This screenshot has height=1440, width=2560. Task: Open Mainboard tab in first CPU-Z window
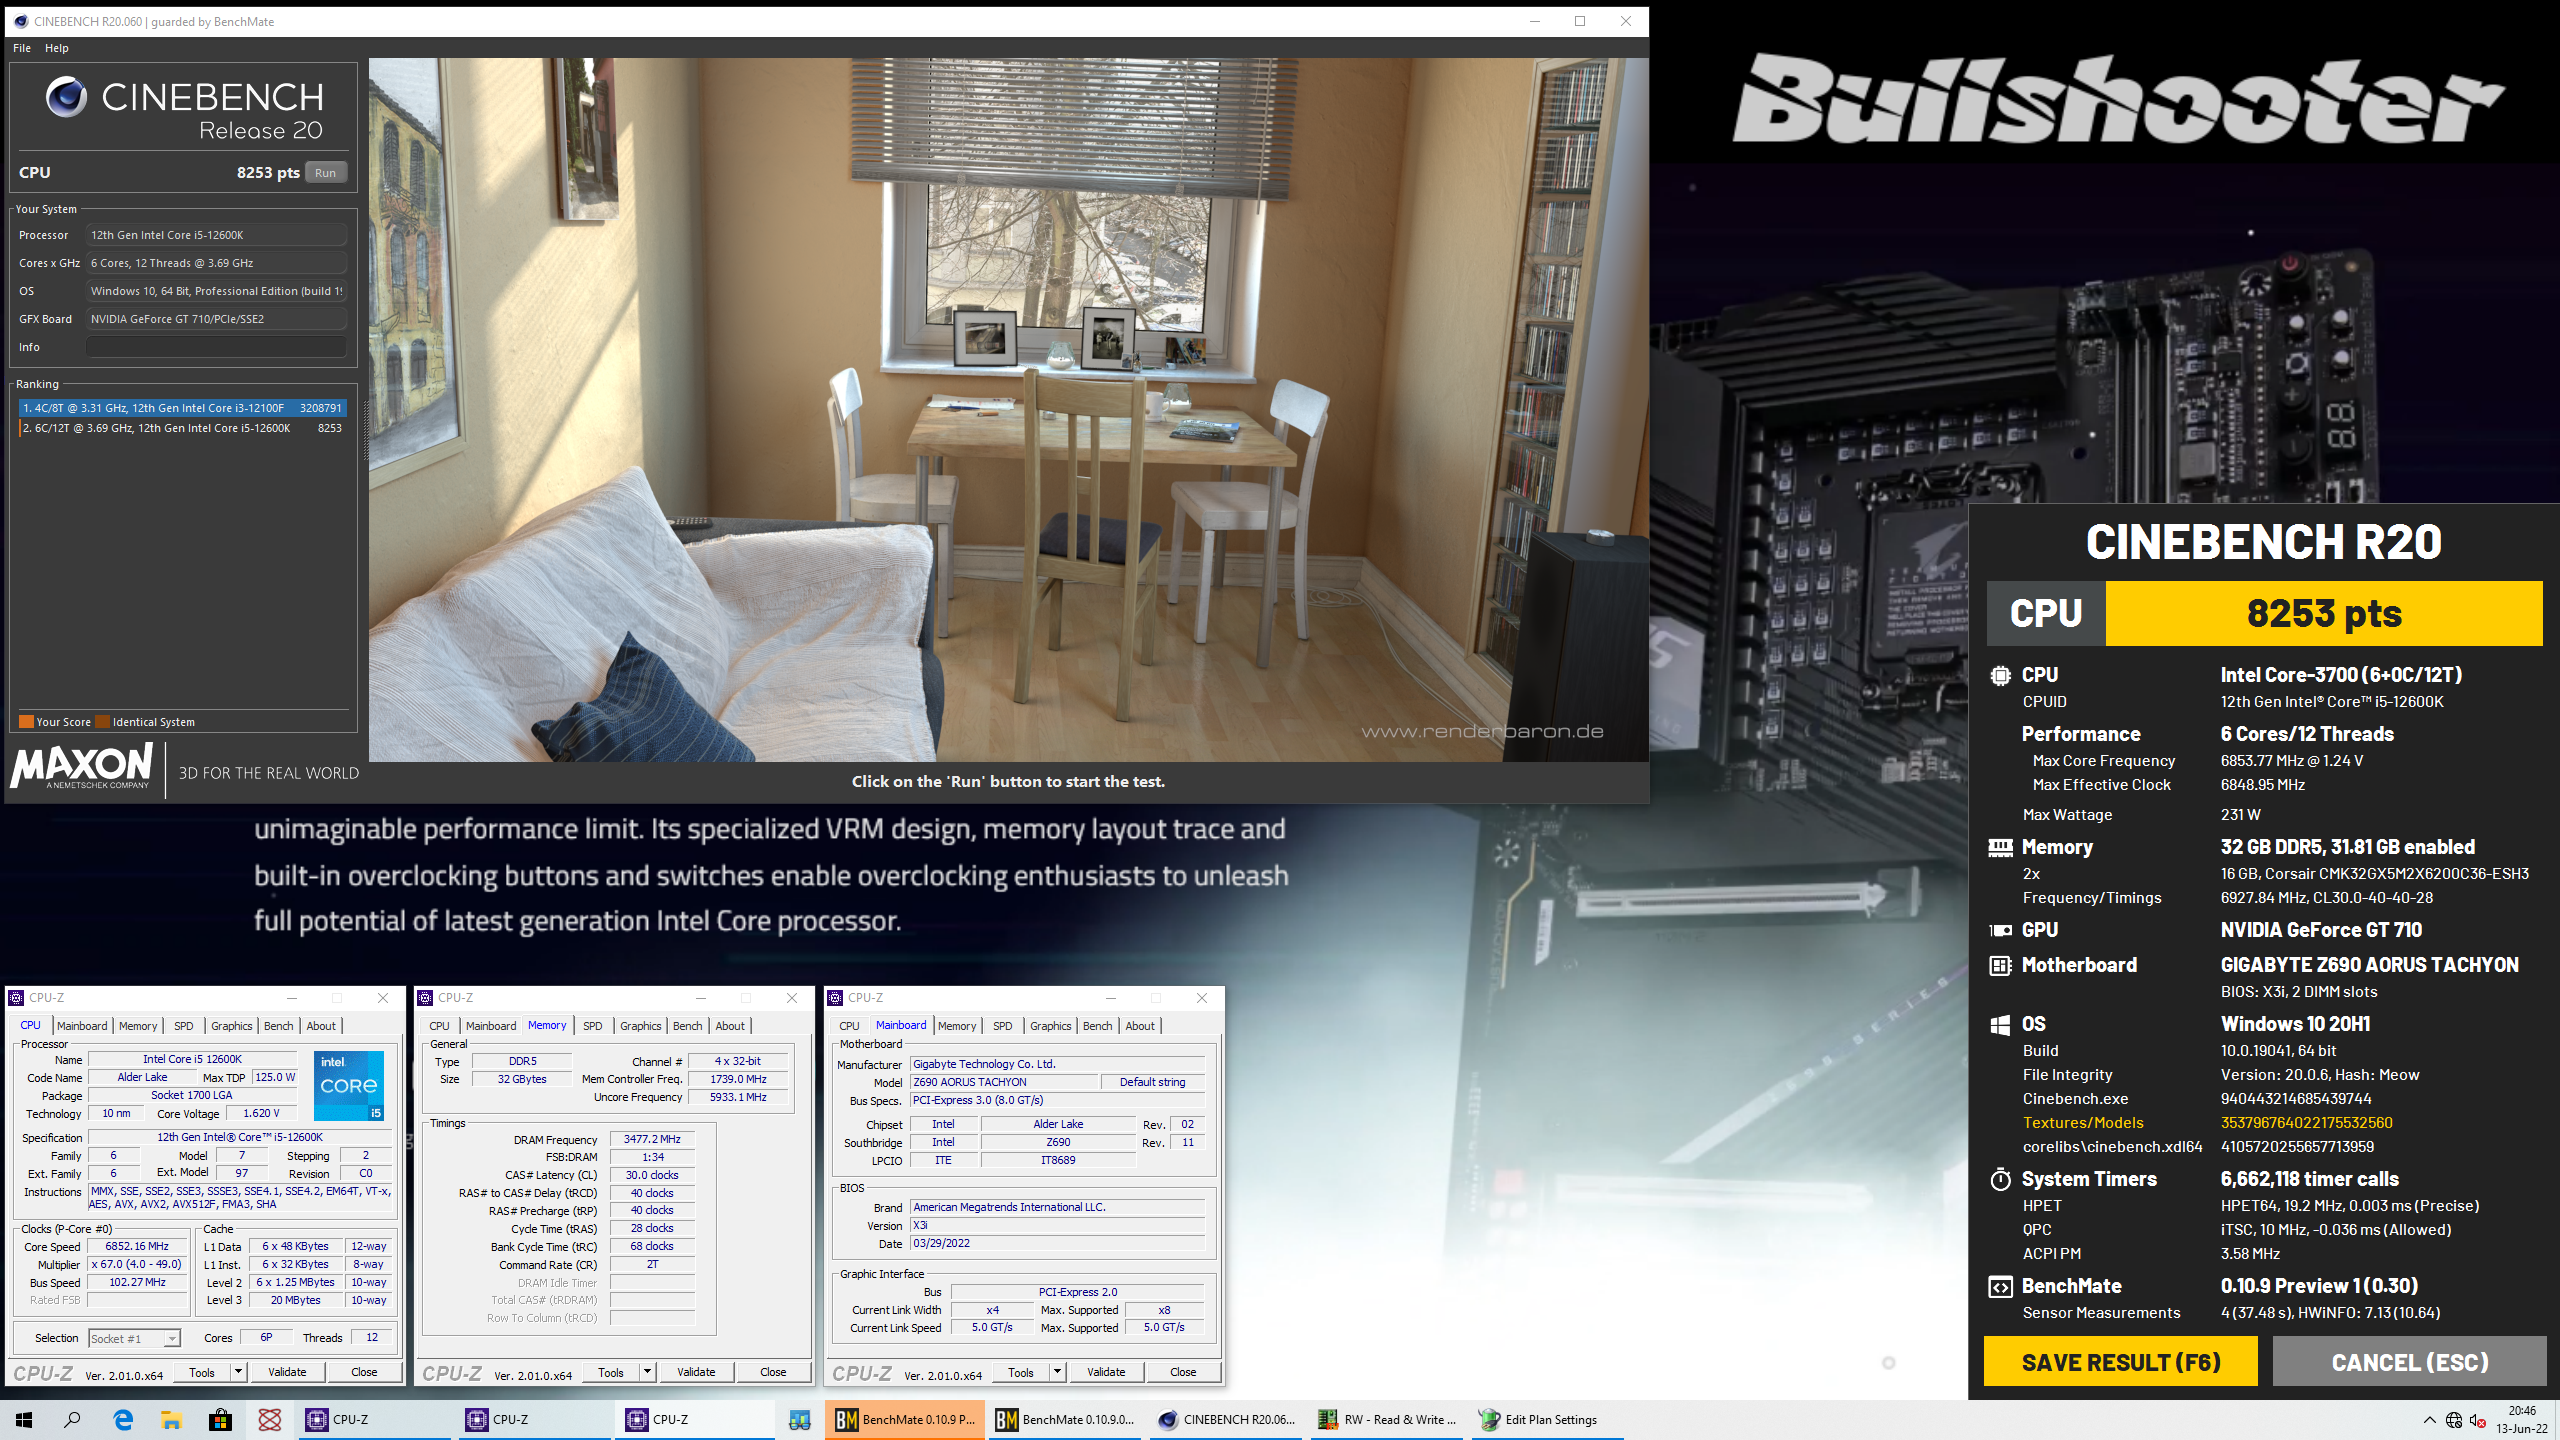point(82,1026)
